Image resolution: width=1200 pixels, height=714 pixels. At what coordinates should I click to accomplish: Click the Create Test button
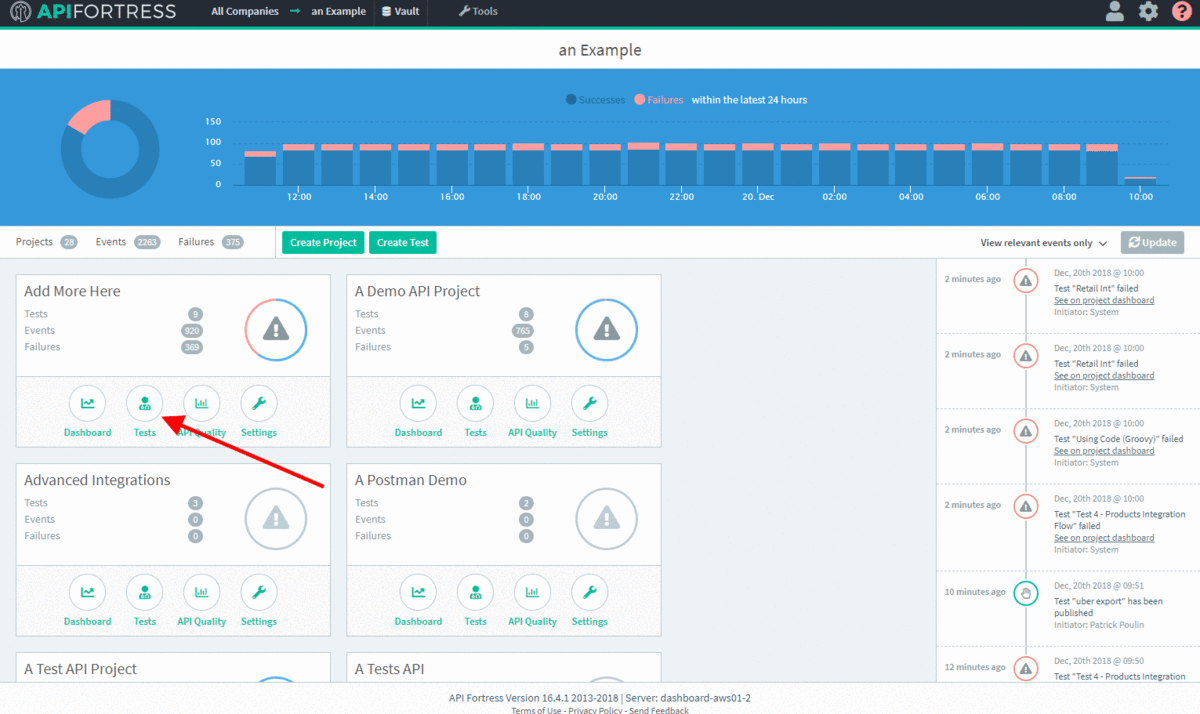402,243
